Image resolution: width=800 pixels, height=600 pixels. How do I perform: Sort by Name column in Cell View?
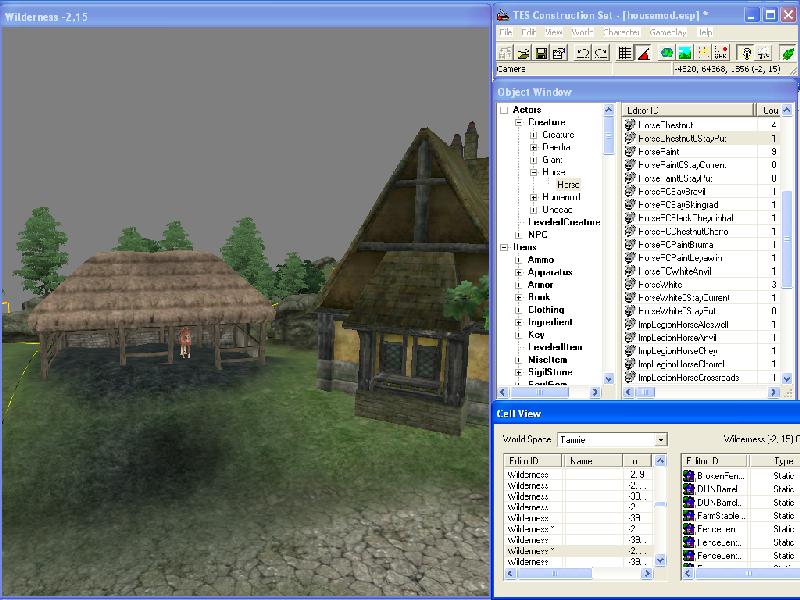(x=592, y=461)
